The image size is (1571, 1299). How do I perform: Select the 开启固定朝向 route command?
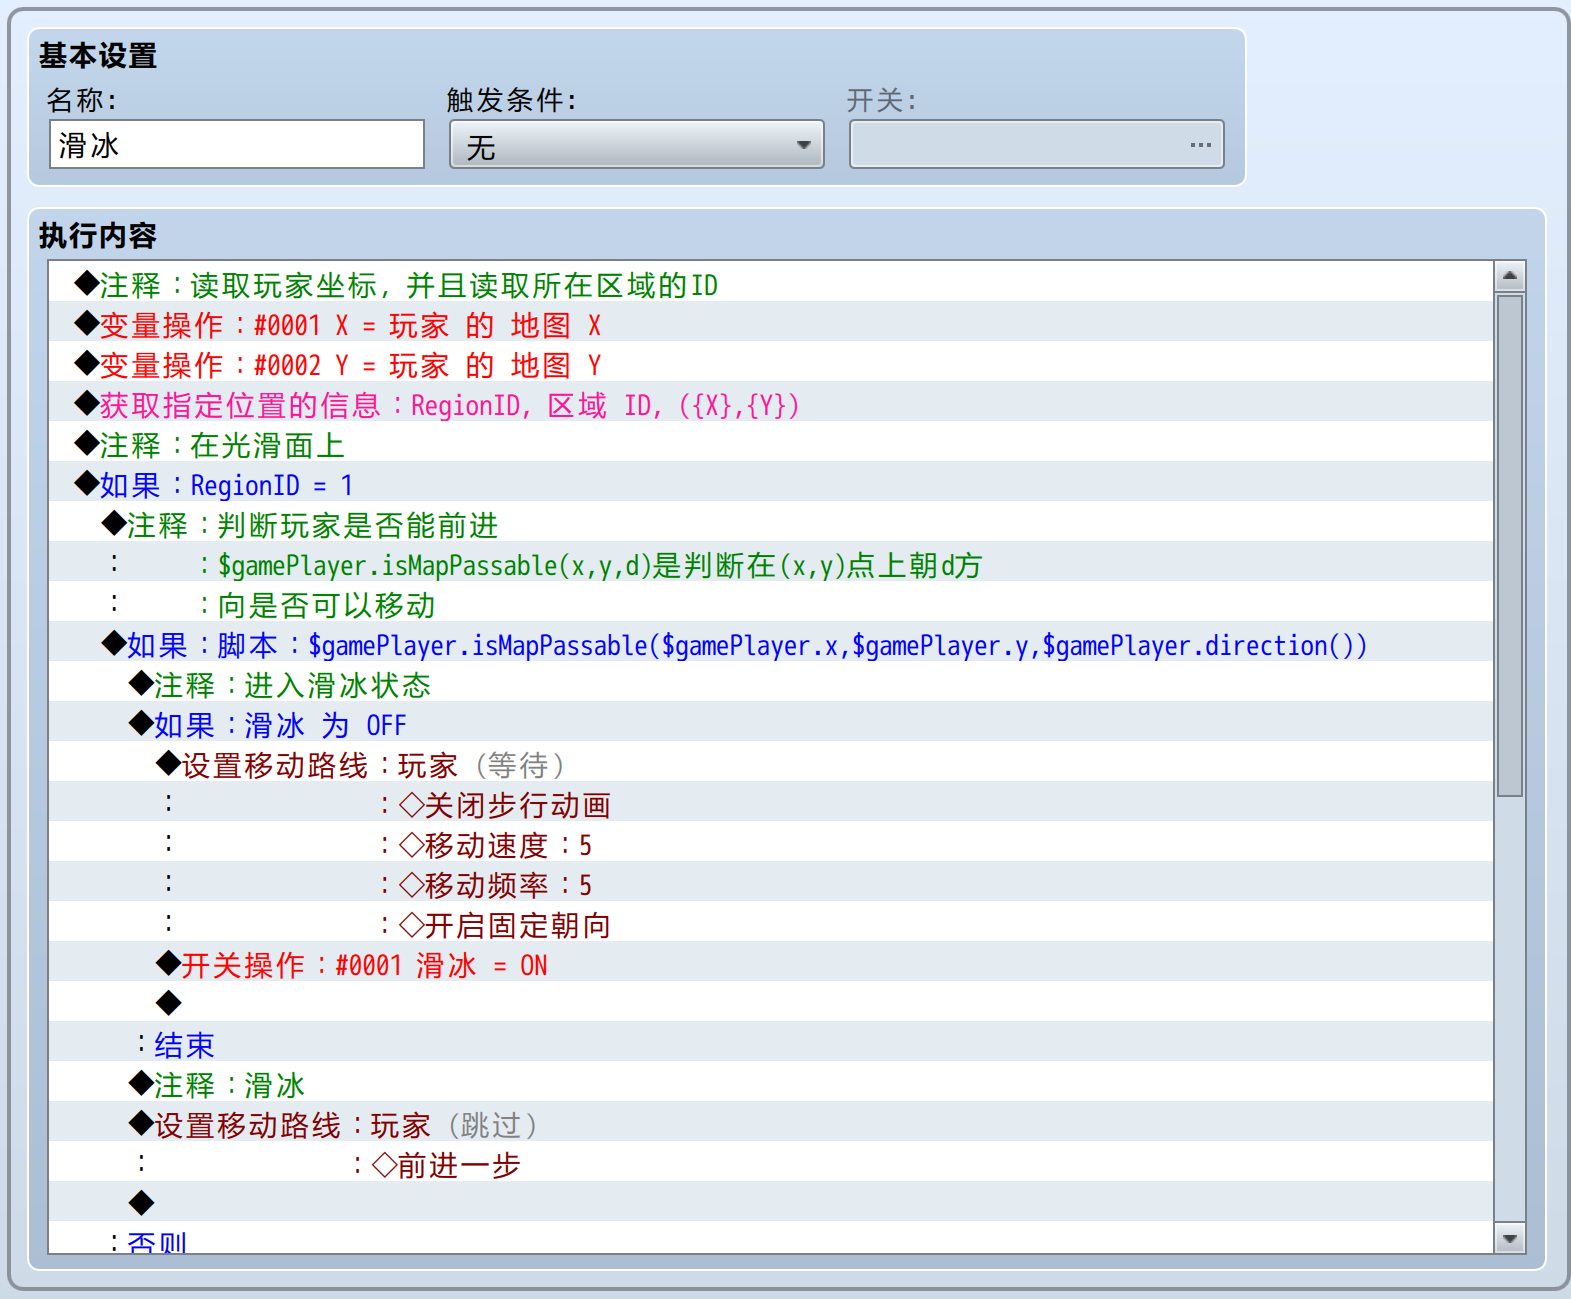click(770, 922)
